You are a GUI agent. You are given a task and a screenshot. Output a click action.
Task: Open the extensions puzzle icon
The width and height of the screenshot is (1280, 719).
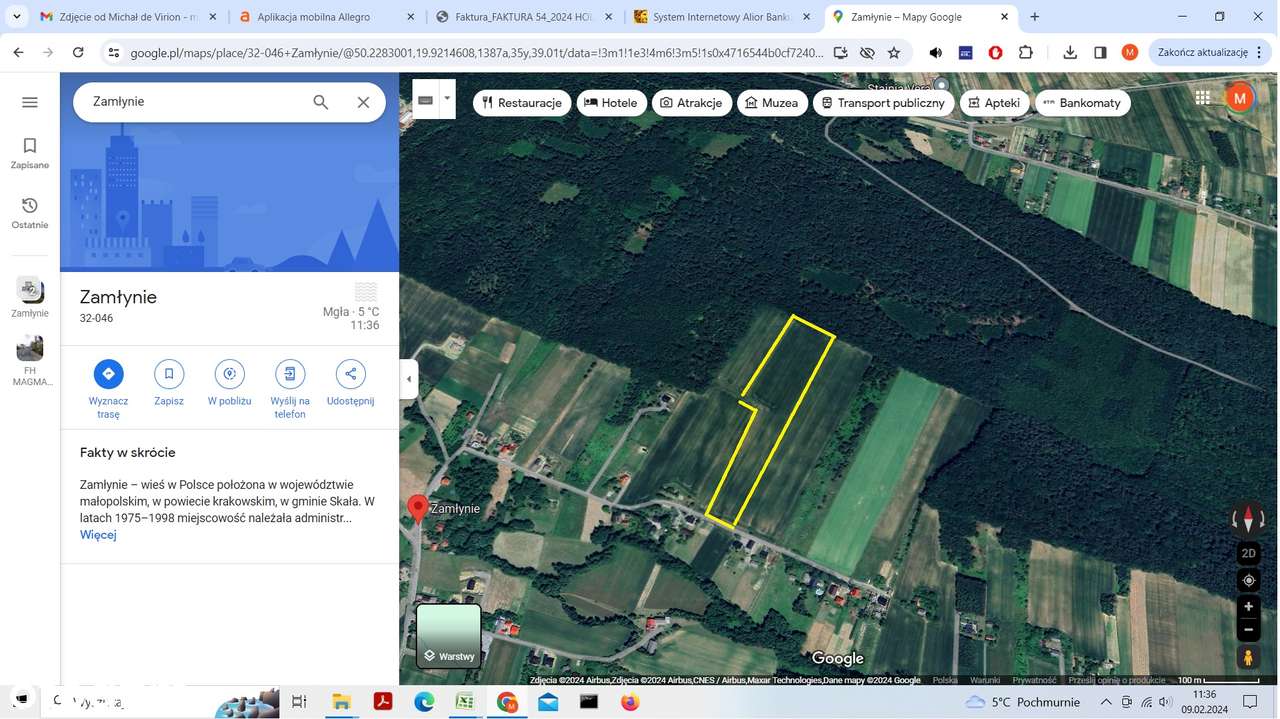1026,53
